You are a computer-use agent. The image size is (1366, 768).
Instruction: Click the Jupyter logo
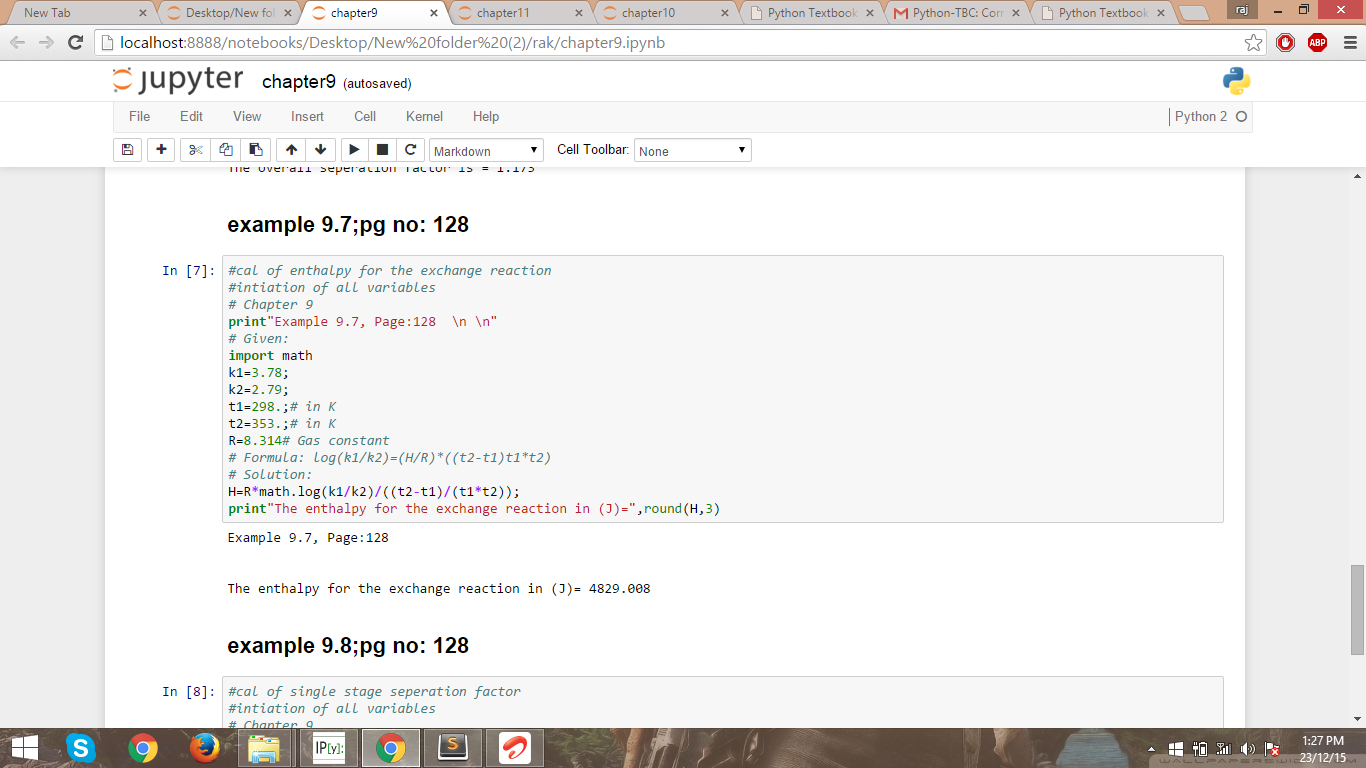178,80
